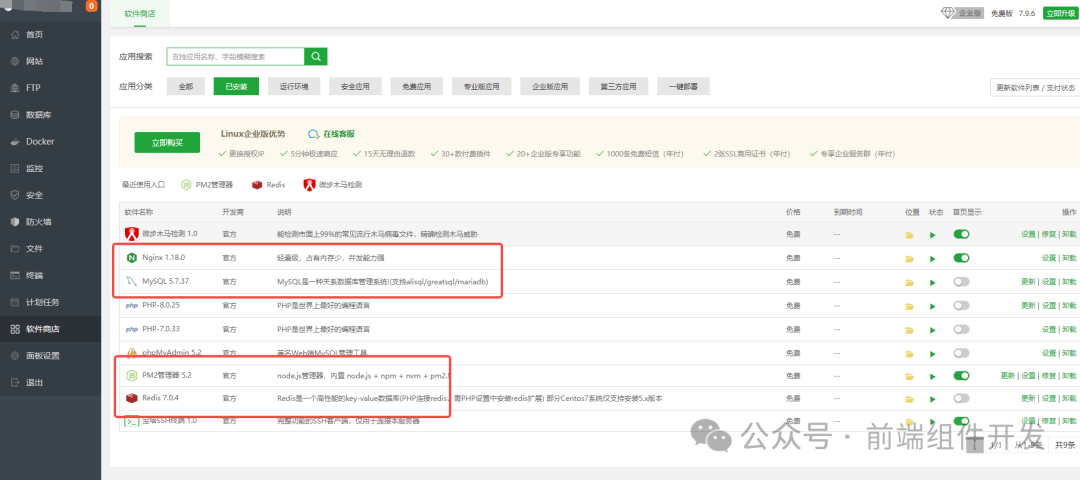Screen dimensions: 1080x480
Task: Switch to the 软件商店 tab at top
Action: coord(140,14)
